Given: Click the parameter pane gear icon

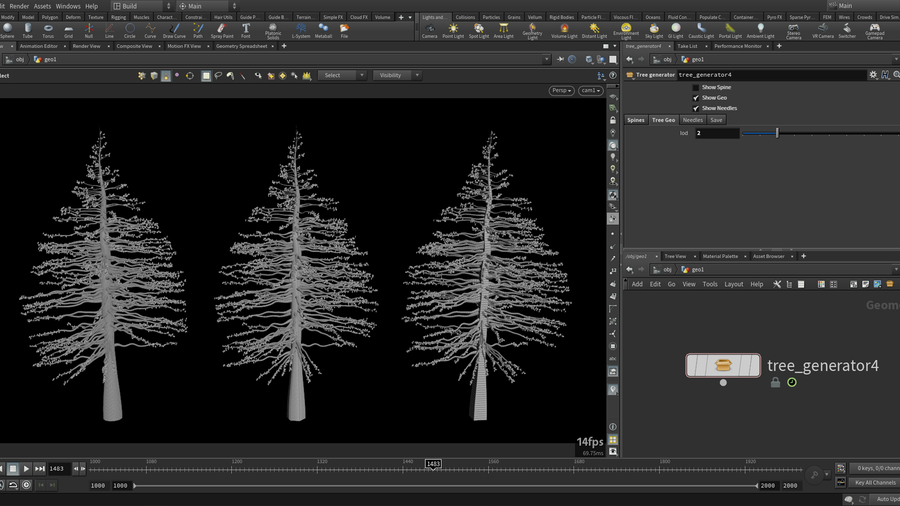Looking at the screenshot, I should [x=872, y=75].
